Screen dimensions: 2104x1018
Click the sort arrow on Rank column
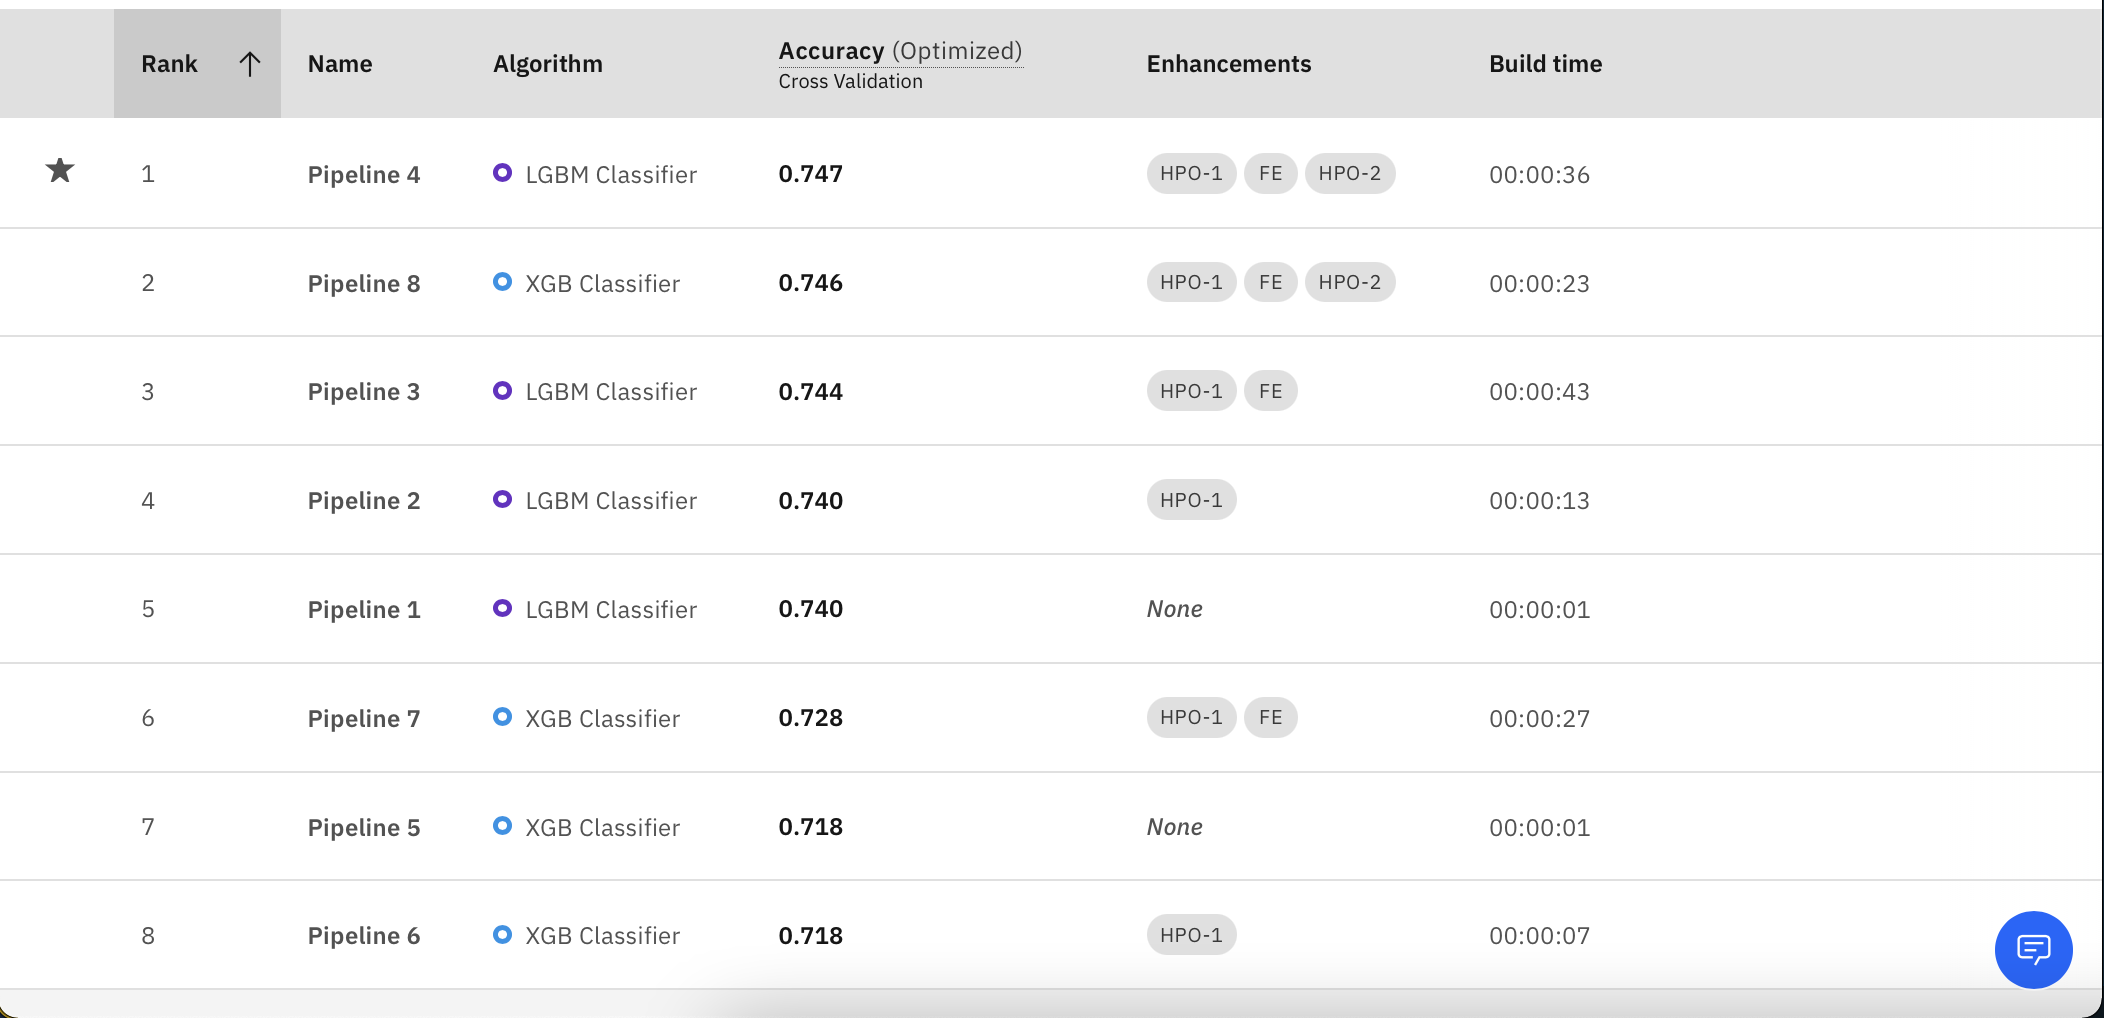point(250,62)
